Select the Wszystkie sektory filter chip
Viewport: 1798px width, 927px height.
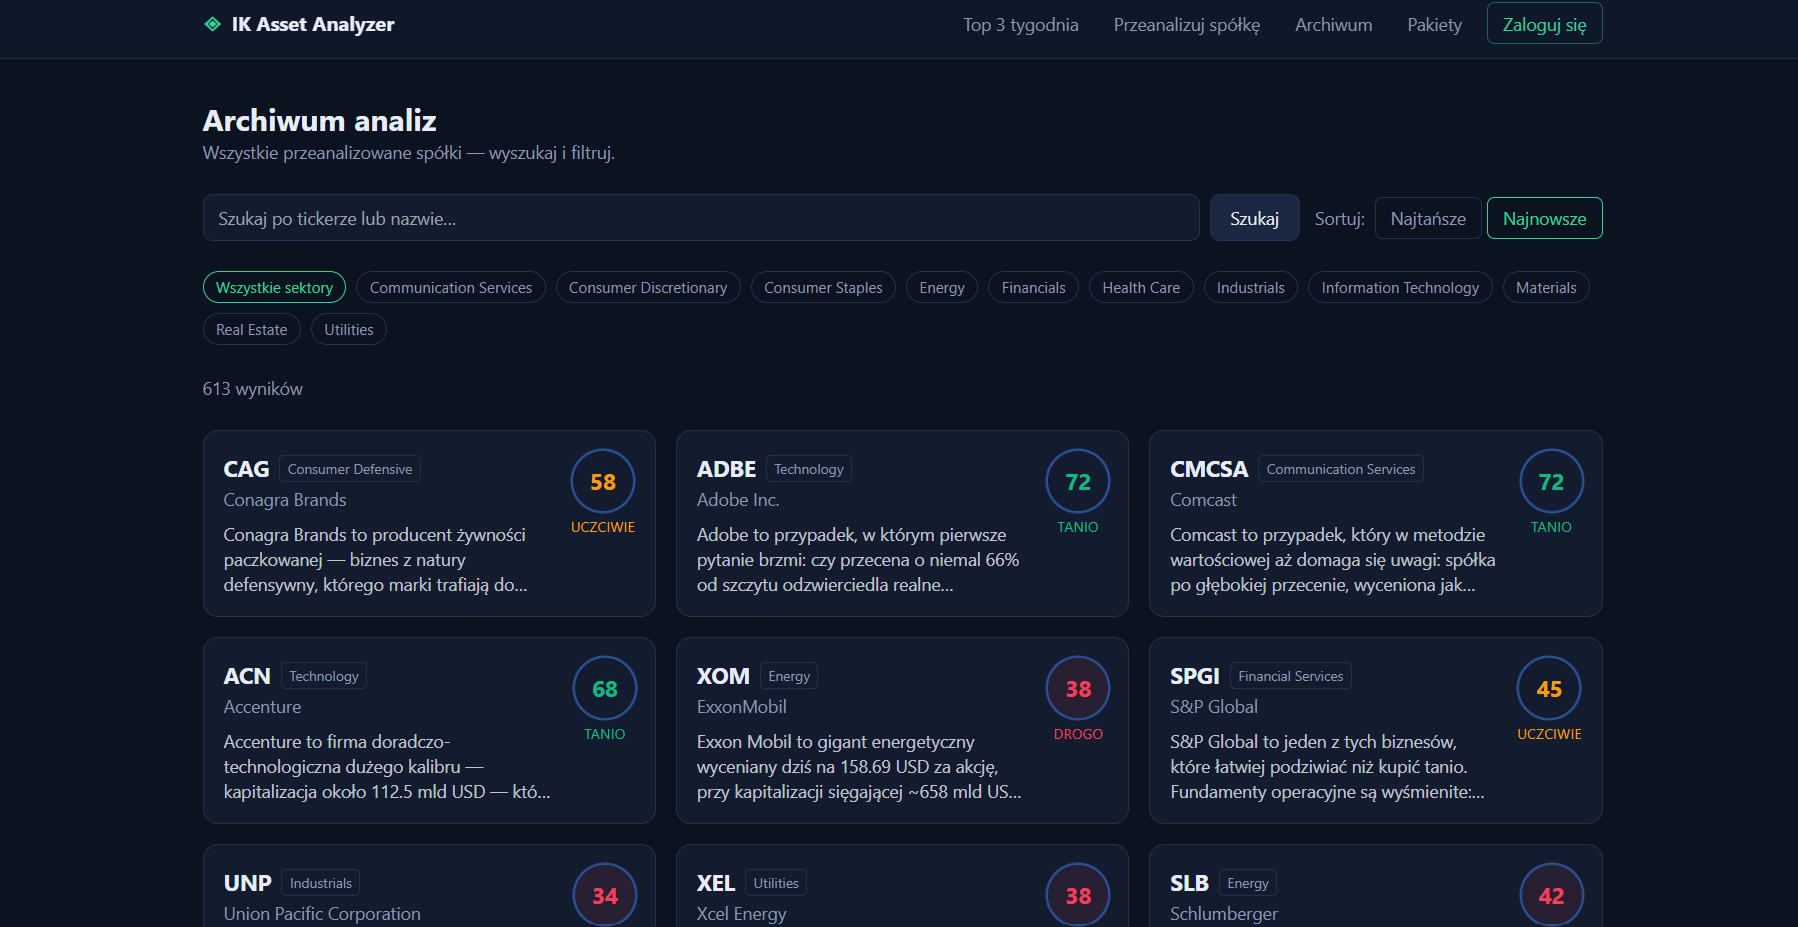coord(274,288)
